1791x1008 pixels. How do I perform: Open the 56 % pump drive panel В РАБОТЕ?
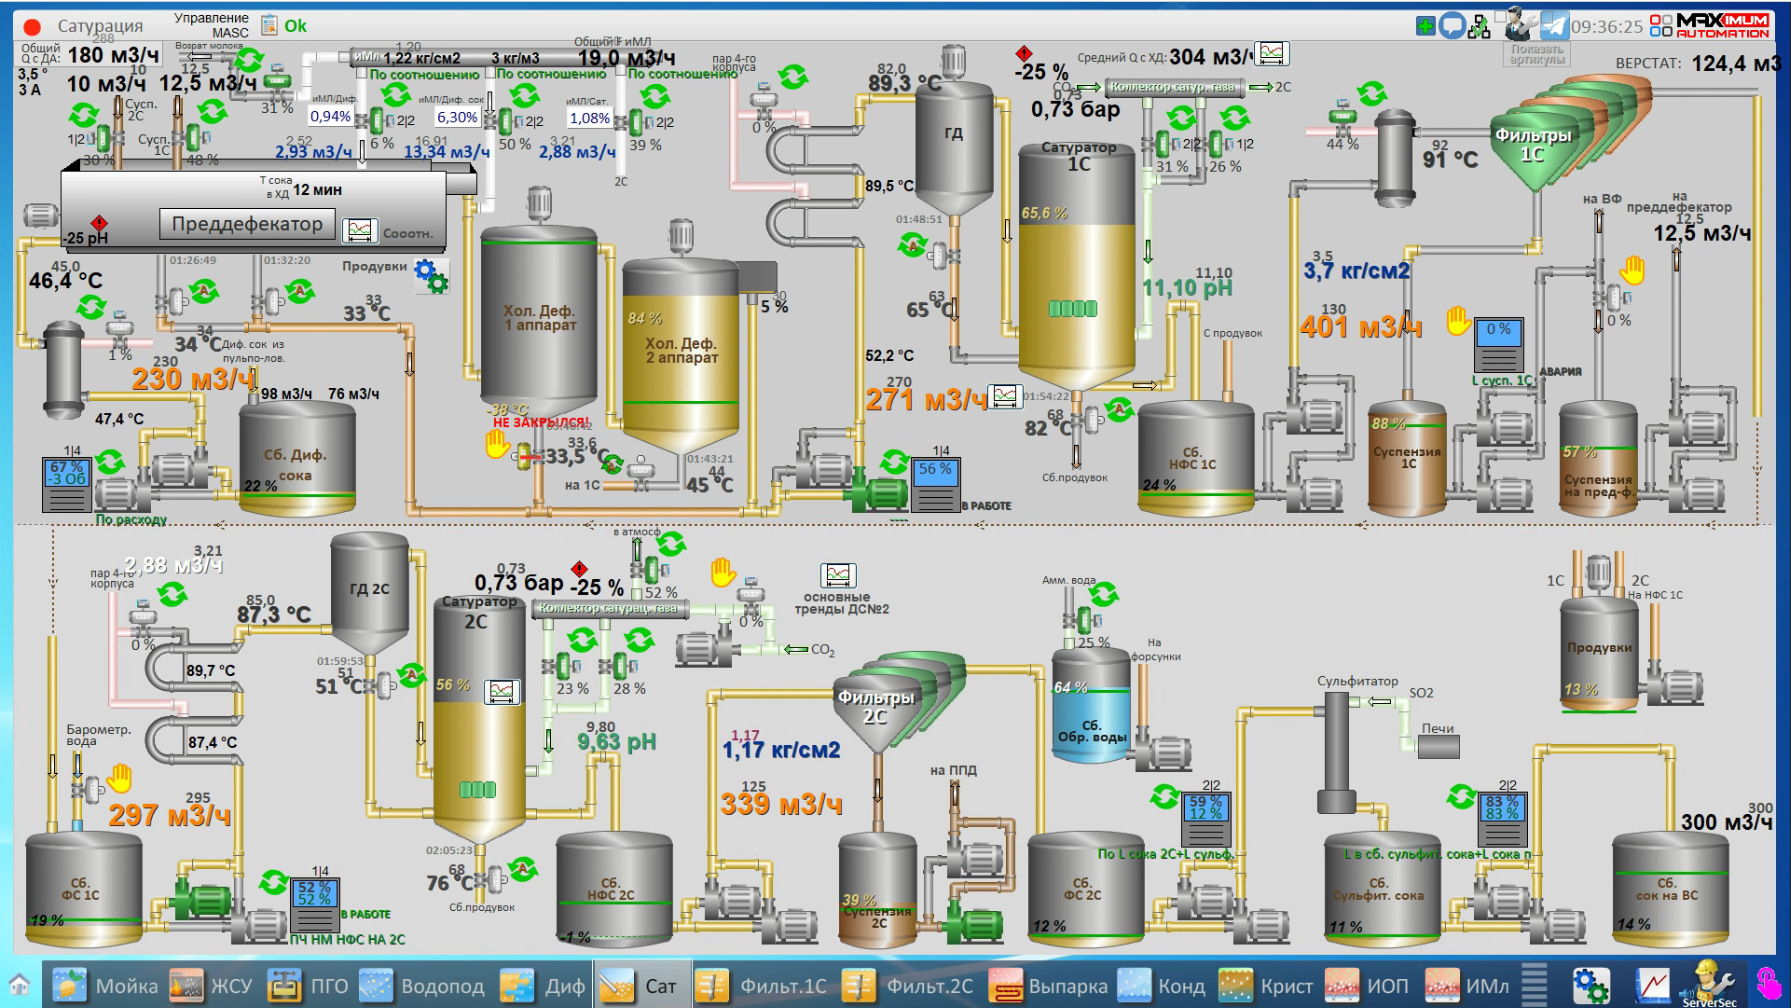coord(936,484)
